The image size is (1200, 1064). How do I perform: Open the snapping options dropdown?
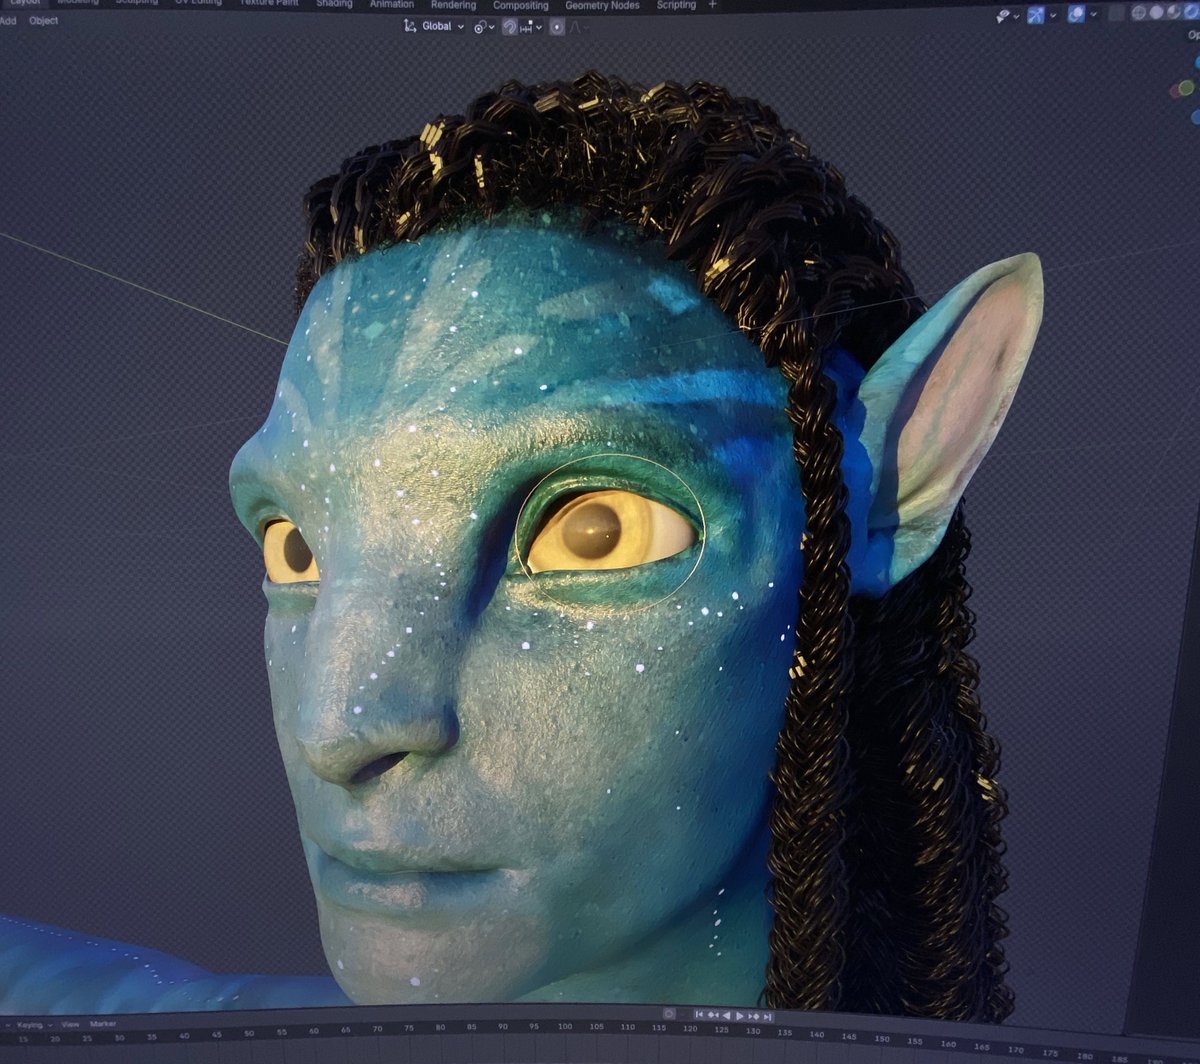click(532, 27)
